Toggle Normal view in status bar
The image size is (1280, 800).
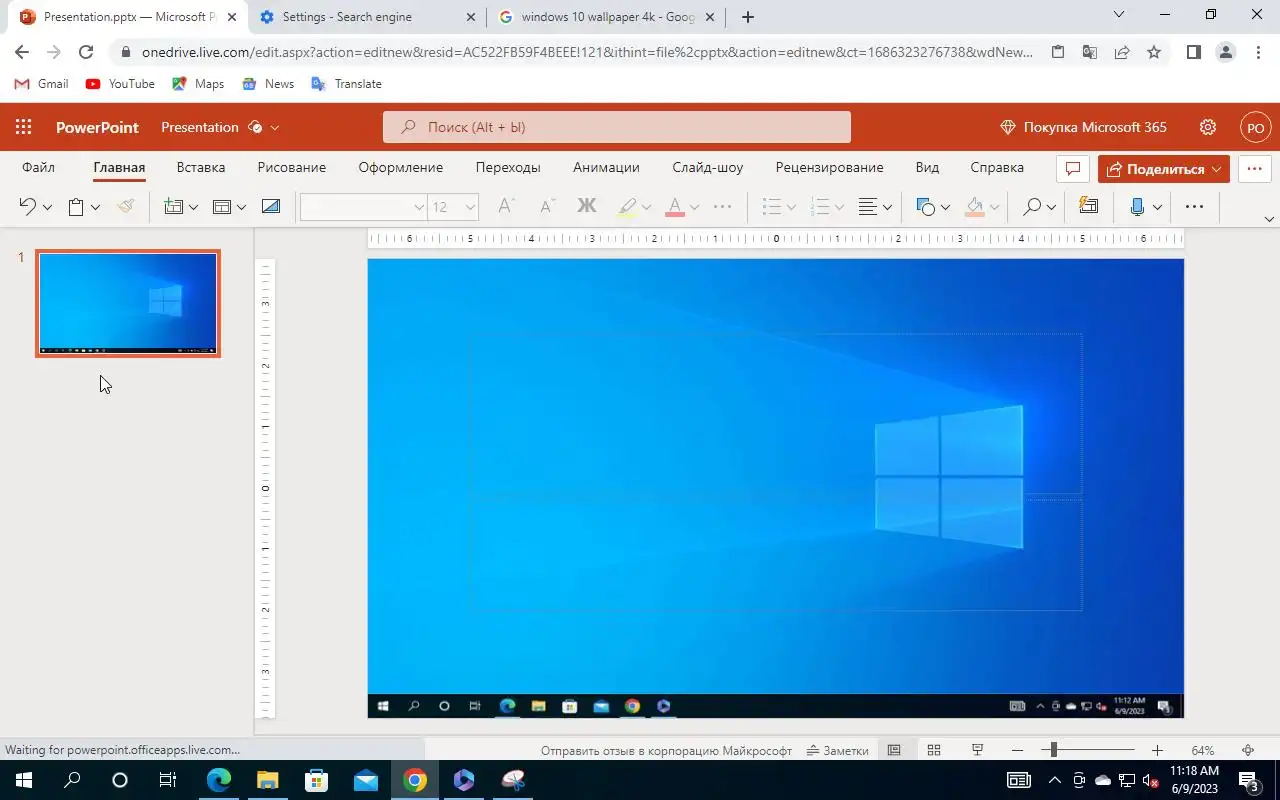click(894, 750)
